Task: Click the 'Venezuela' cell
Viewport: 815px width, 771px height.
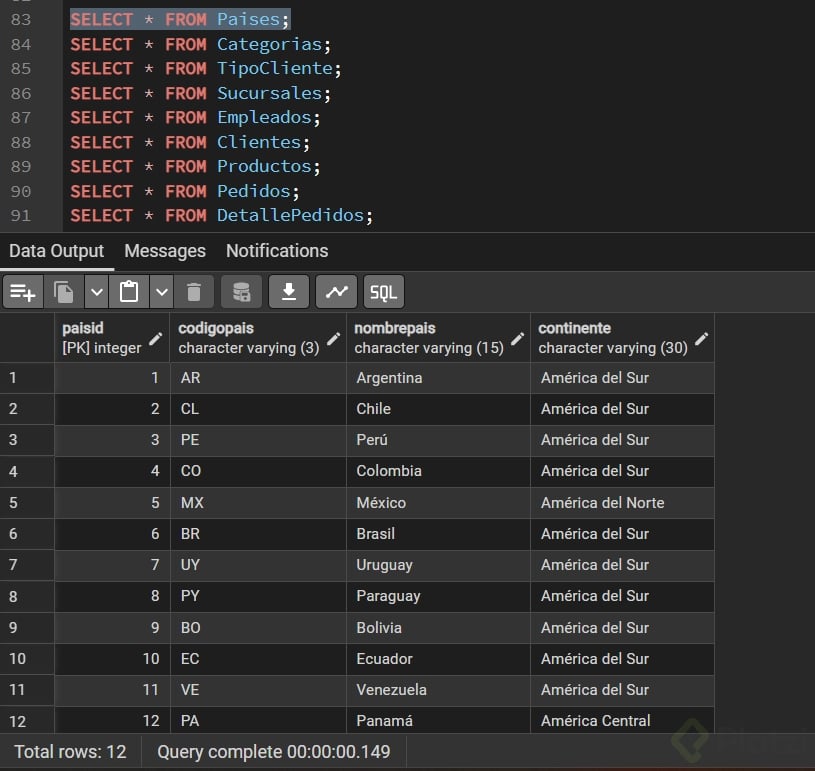Action: (x=439, y=690)
